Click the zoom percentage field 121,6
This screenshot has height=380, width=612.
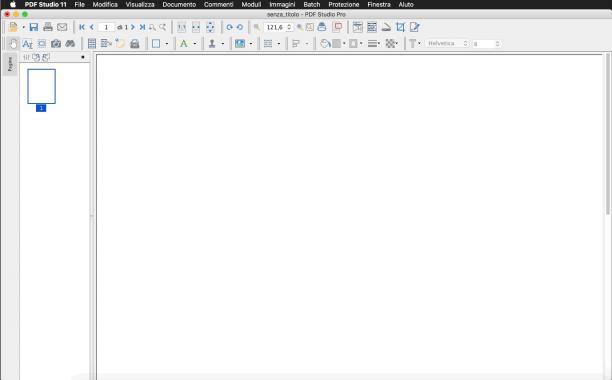point(276,27)
